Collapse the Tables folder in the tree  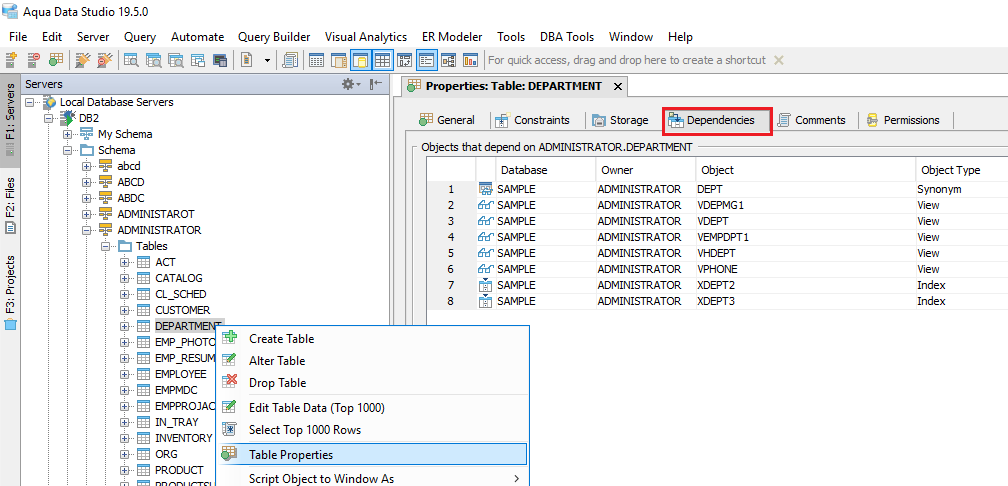click(x=106, y=246)
